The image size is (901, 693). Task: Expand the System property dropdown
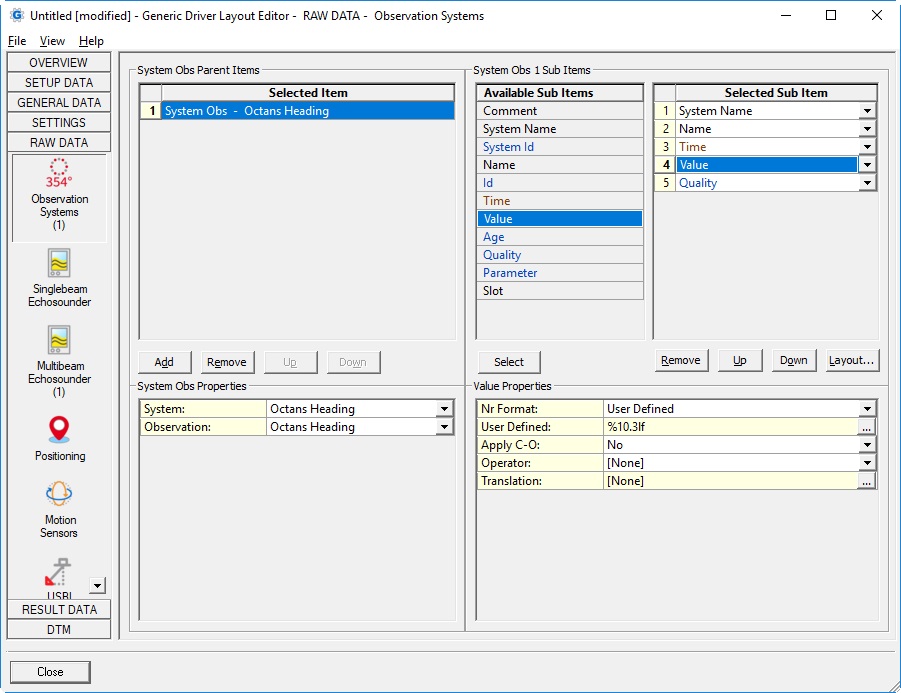444,409
